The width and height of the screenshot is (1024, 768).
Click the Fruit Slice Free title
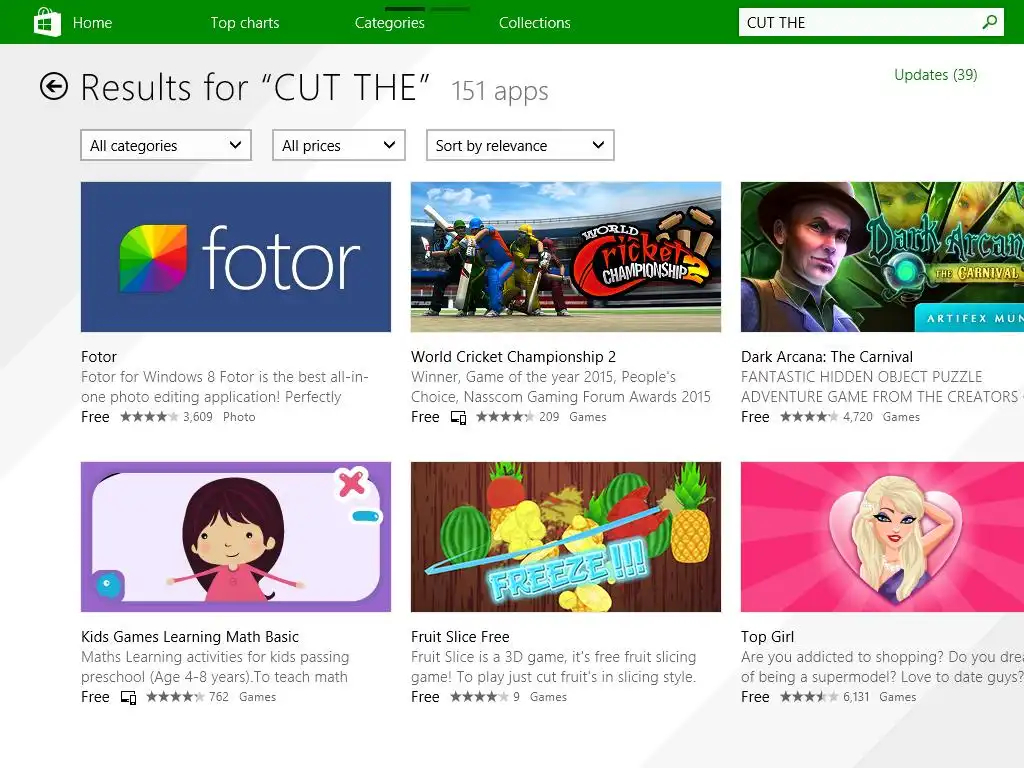coord(460,637)
